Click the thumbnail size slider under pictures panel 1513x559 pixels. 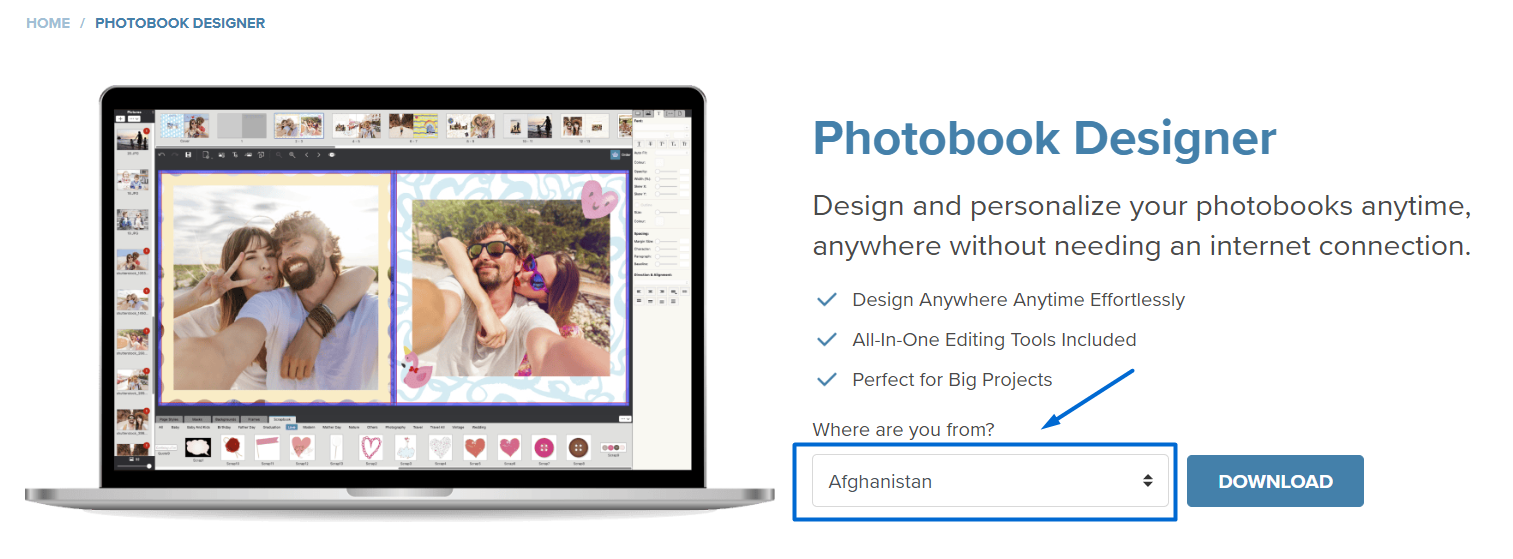133,466
